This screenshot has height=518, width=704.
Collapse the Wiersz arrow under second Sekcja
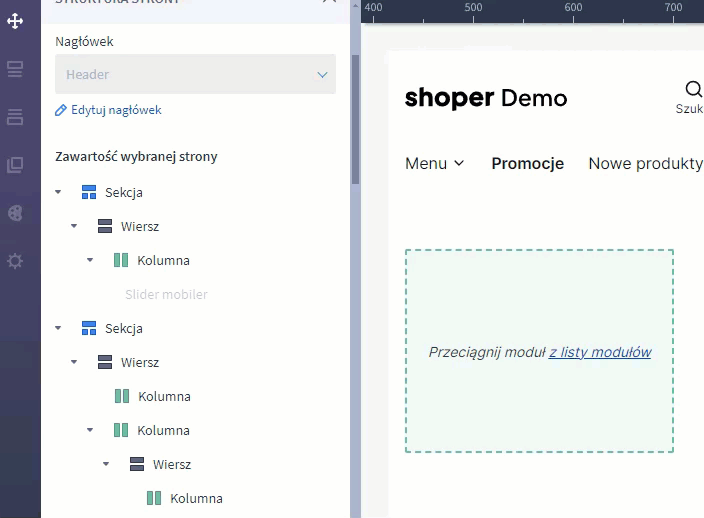point(74,362)
